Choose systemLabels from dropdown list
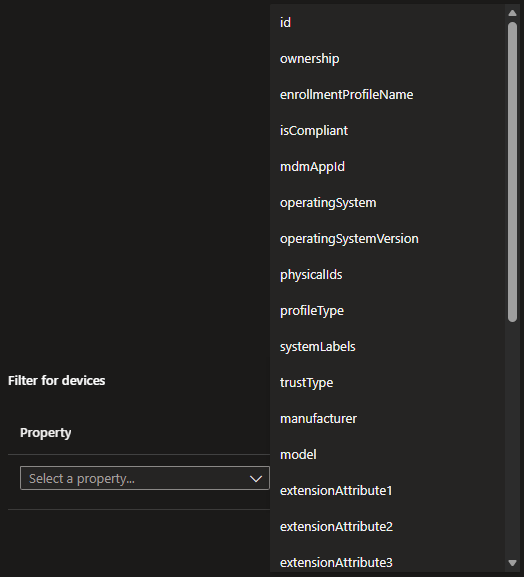Image resolution: width=524 pixels, height=577 pixels. coord(387,347)
